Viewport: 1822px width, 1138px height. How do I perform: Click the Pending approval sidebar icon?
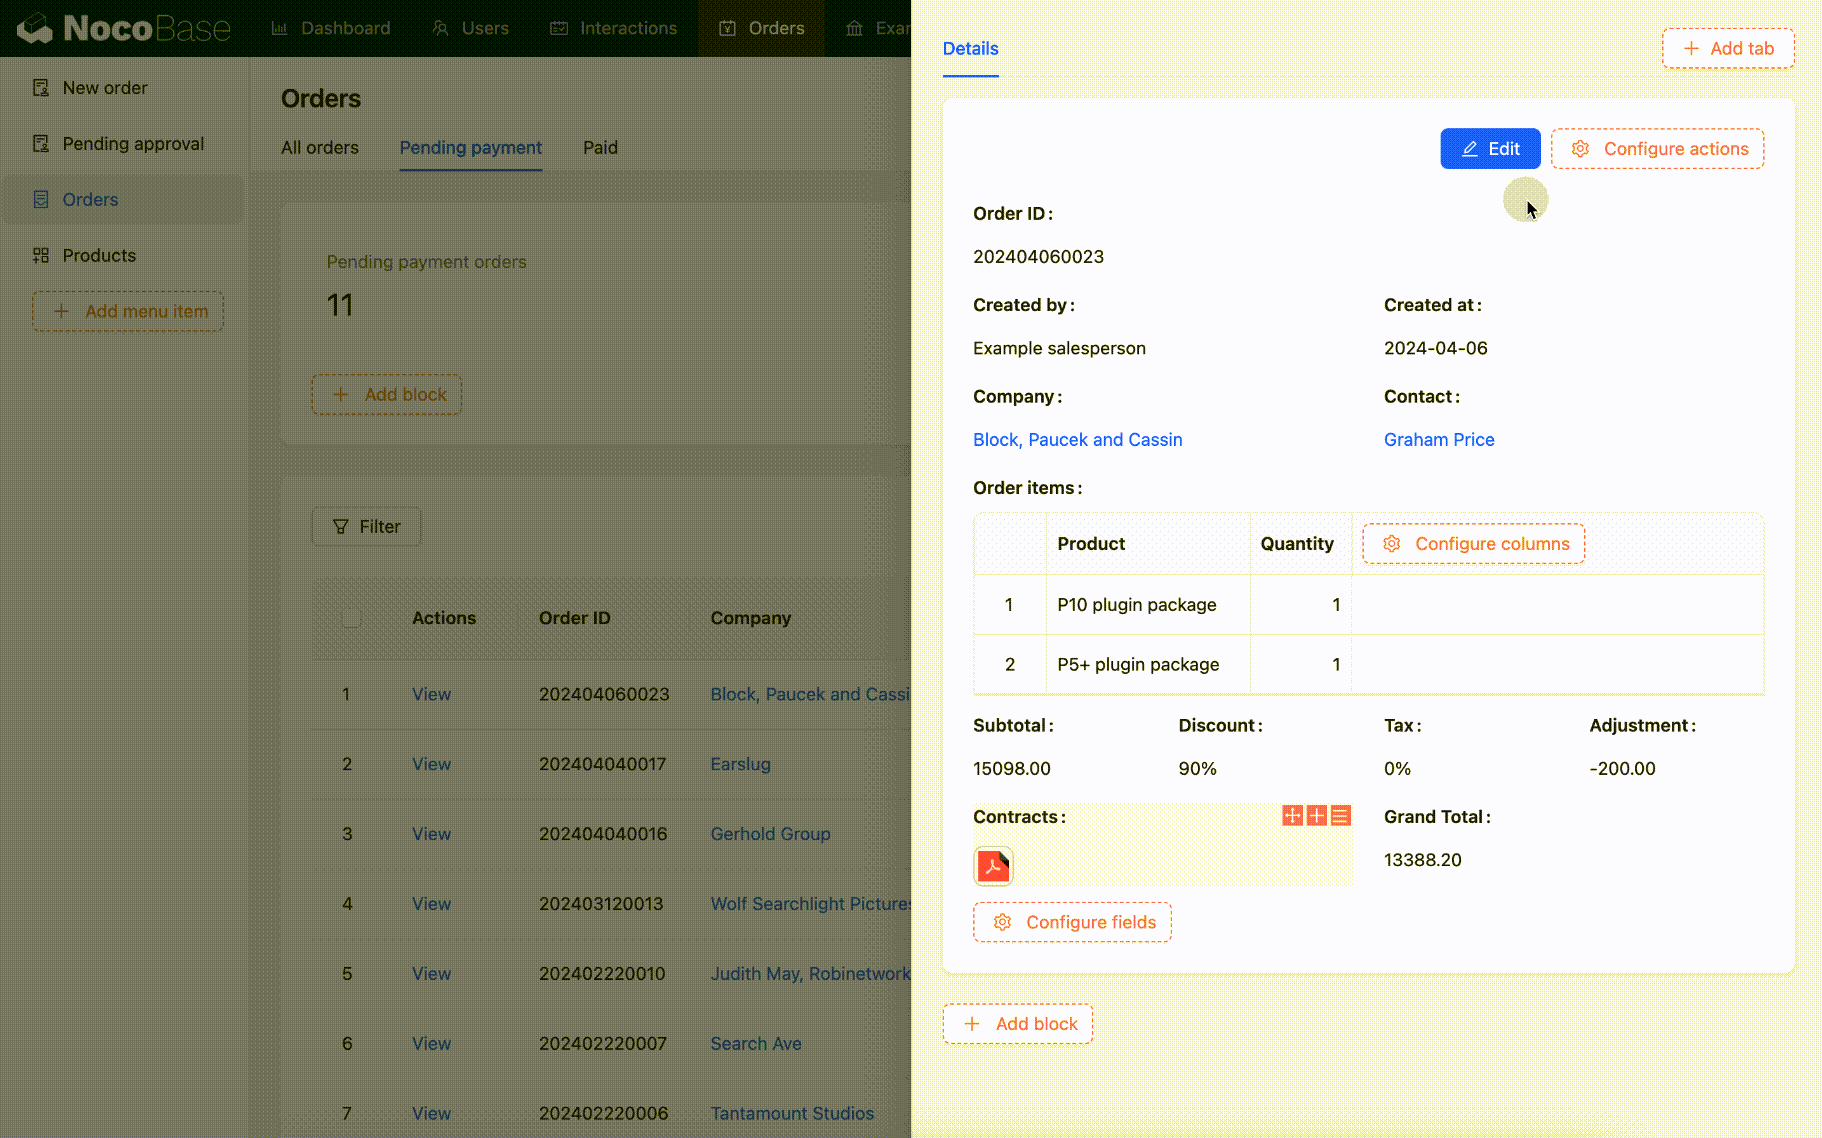(41, 144)
